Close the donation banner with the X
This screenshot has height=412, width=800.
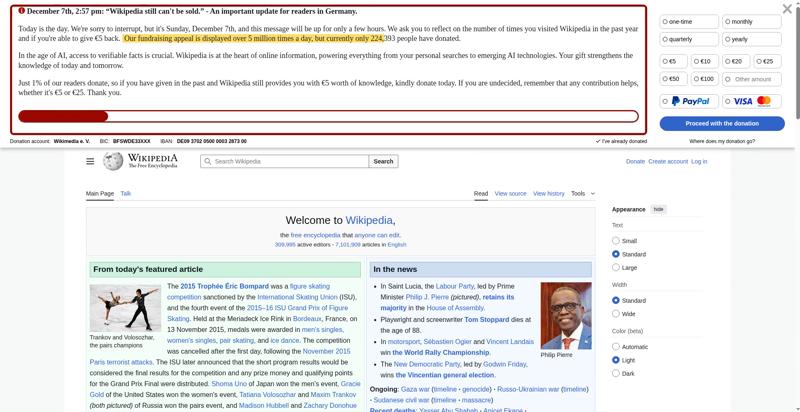click(x=787, y=9)
